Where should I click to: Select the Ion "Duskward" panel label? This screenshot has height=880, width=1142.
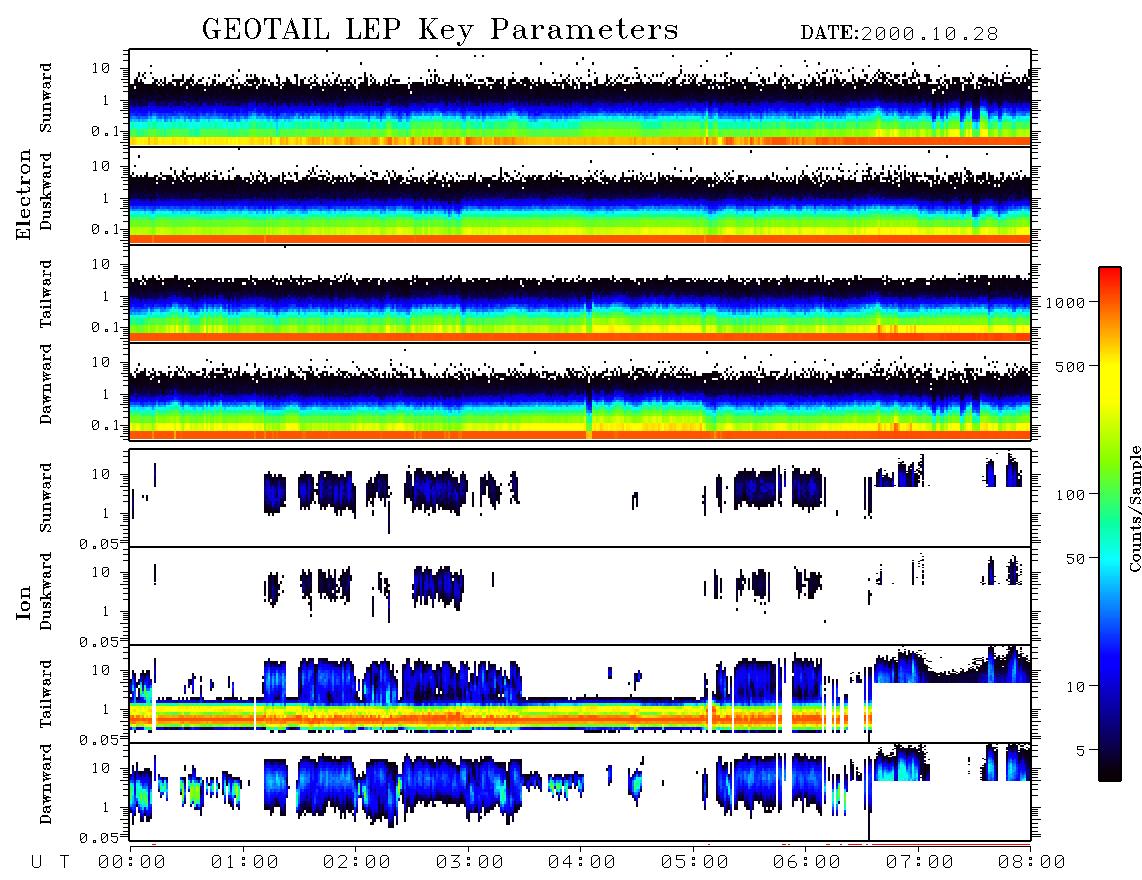(46, 592)
